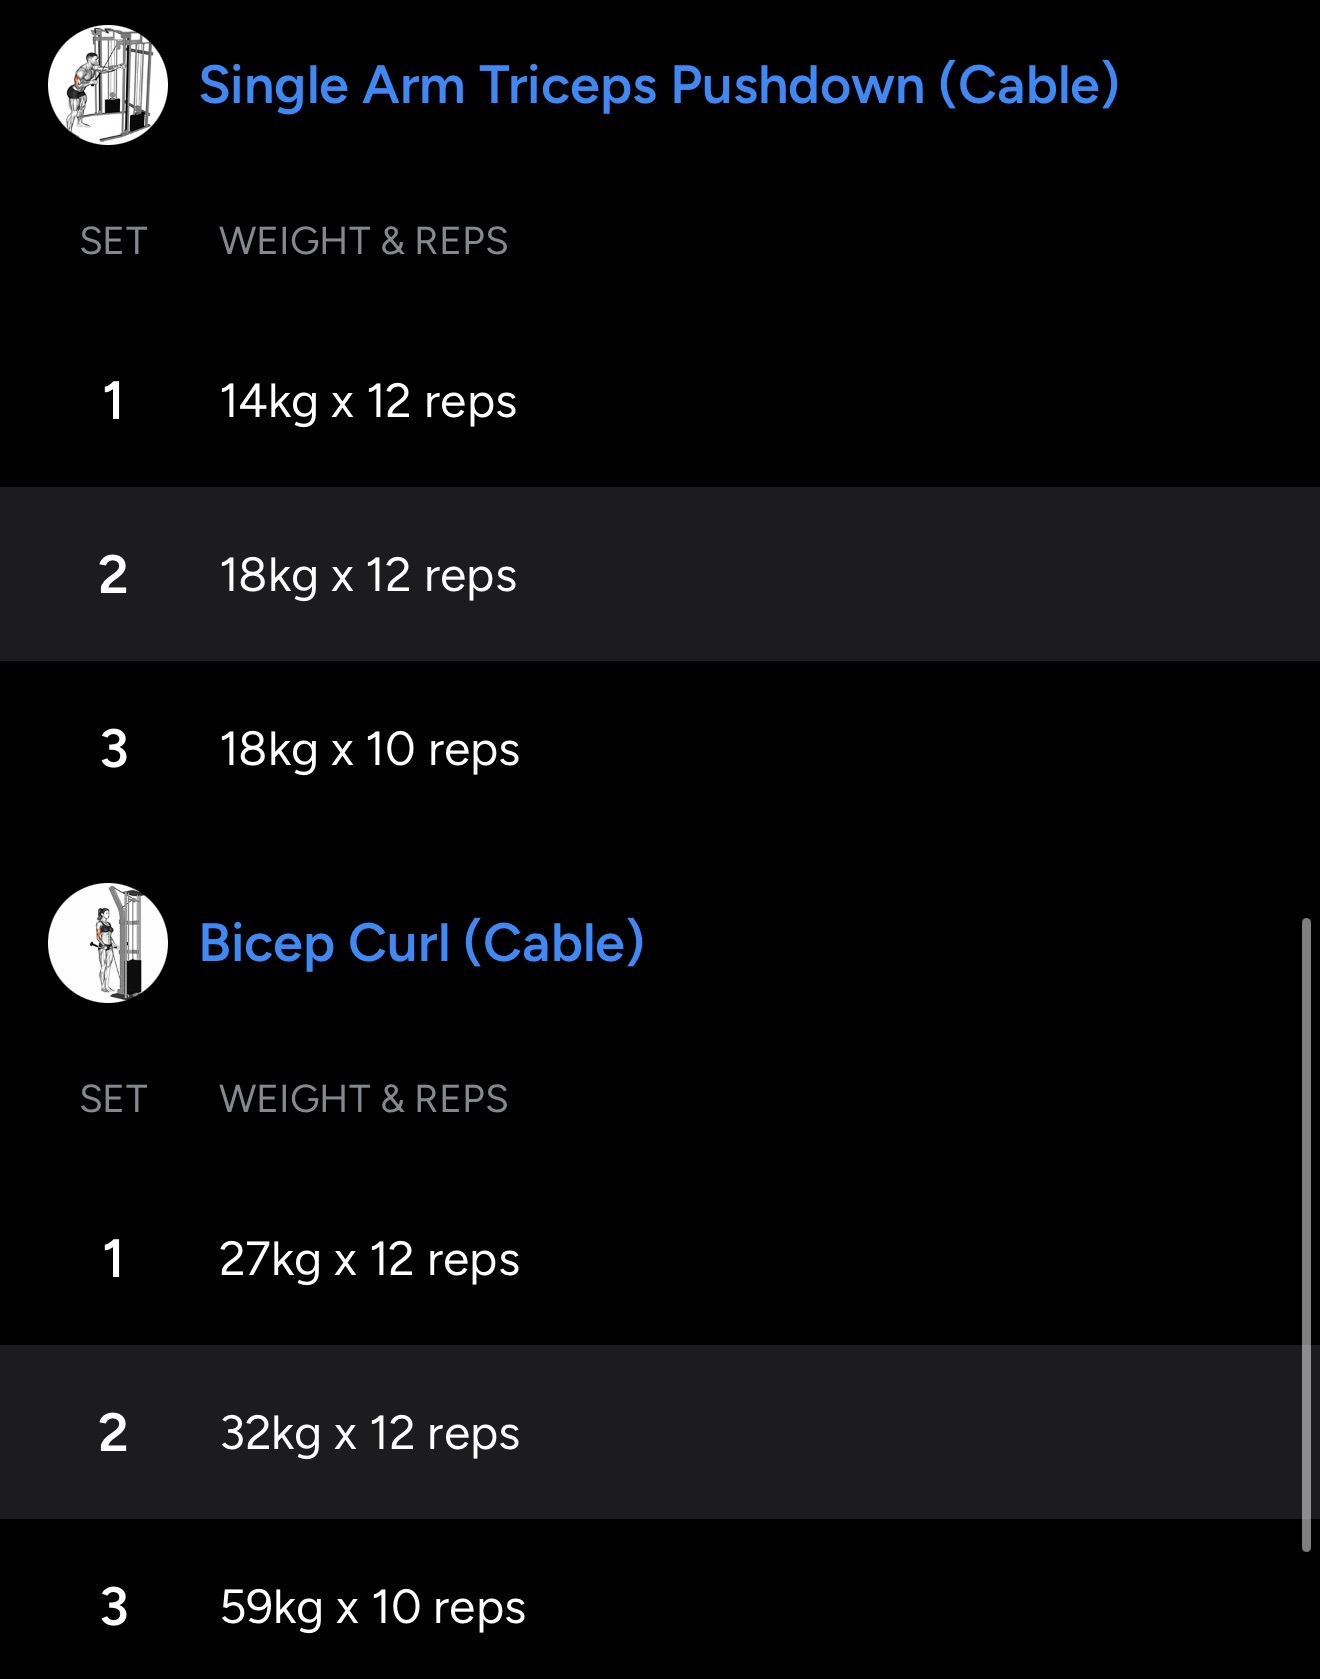Select the 59kg x 10 reps entry

372,1607
